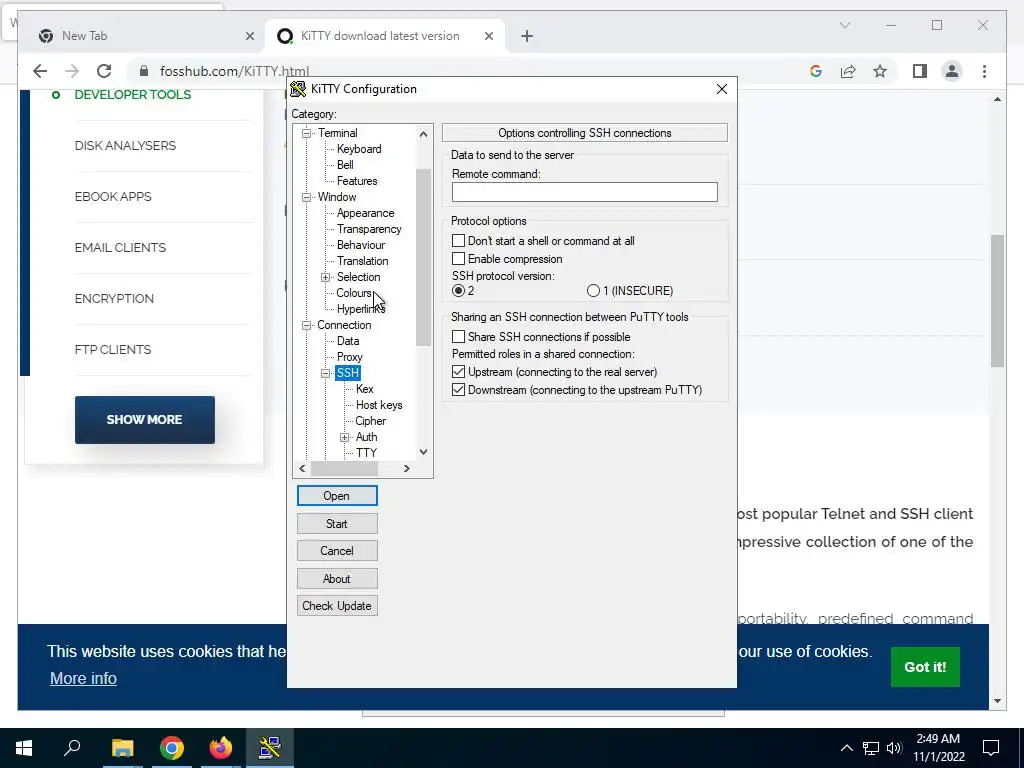Enable compression checkbox

(458, 259)
